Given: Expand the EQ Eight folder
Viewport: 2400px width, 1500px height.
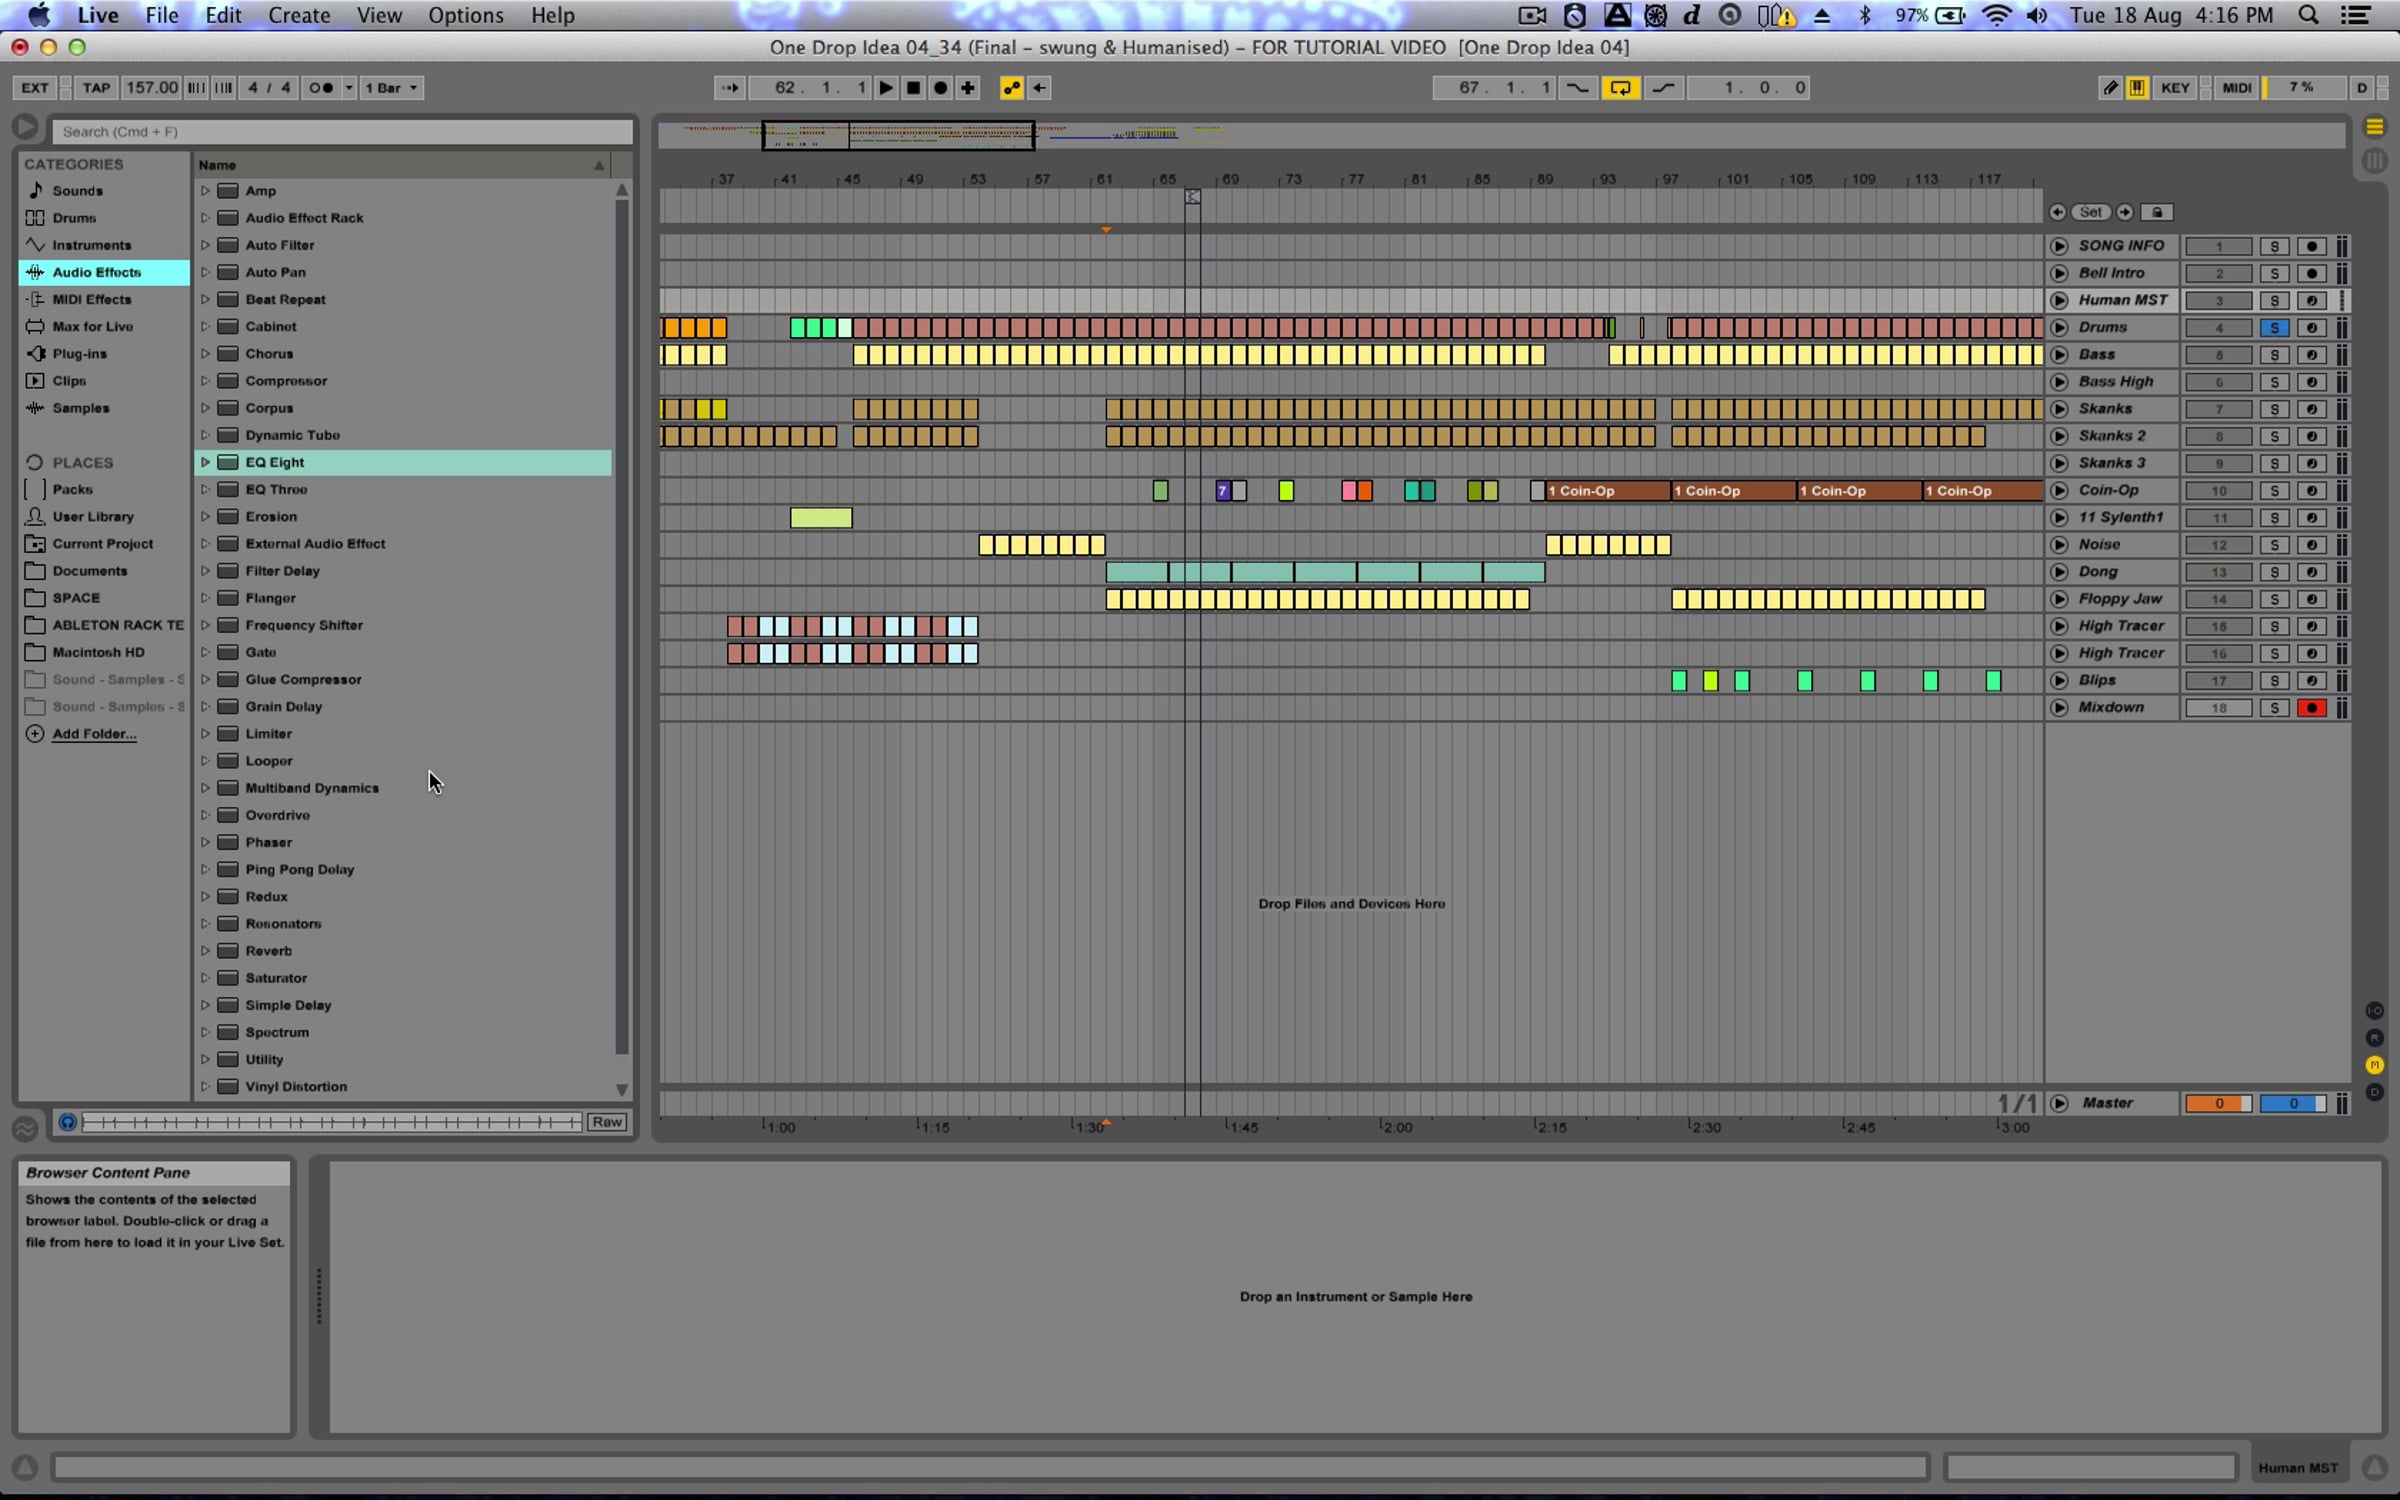Looking at the screenshot, I should [x=205, y=462].
